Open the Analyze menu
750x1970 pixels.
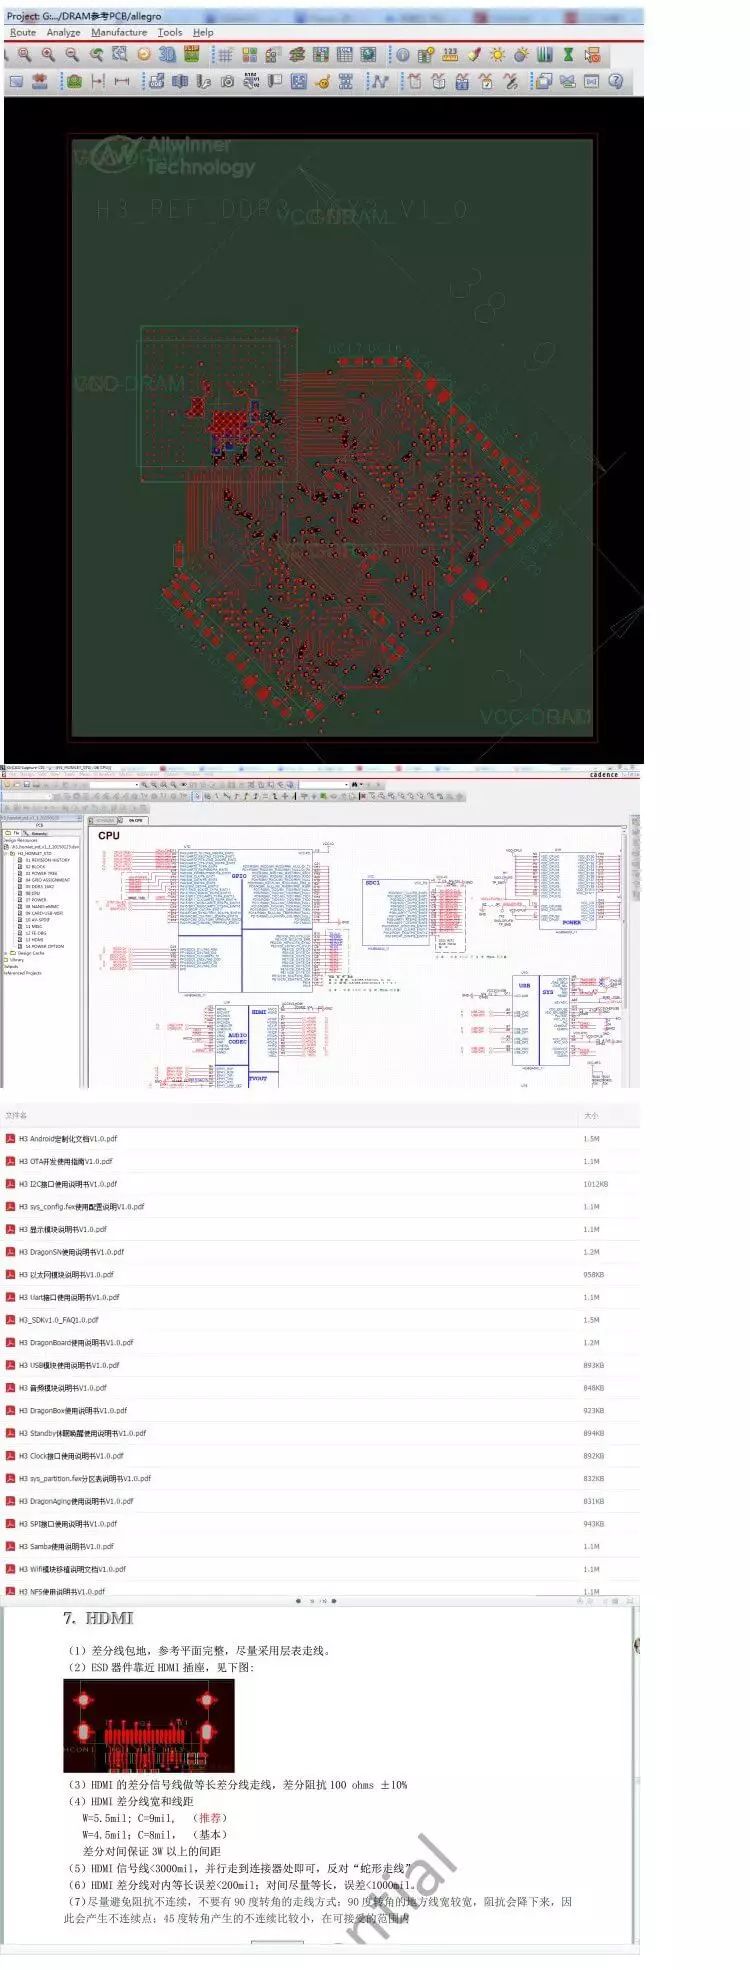[x=63, y=32]
